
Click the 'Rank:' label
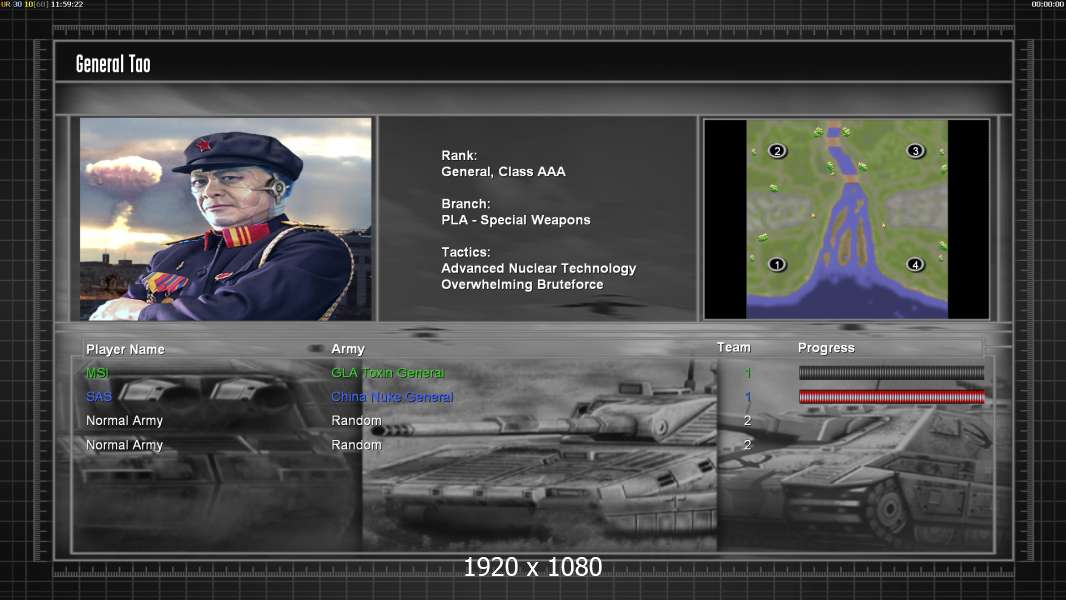coord(459,156)
